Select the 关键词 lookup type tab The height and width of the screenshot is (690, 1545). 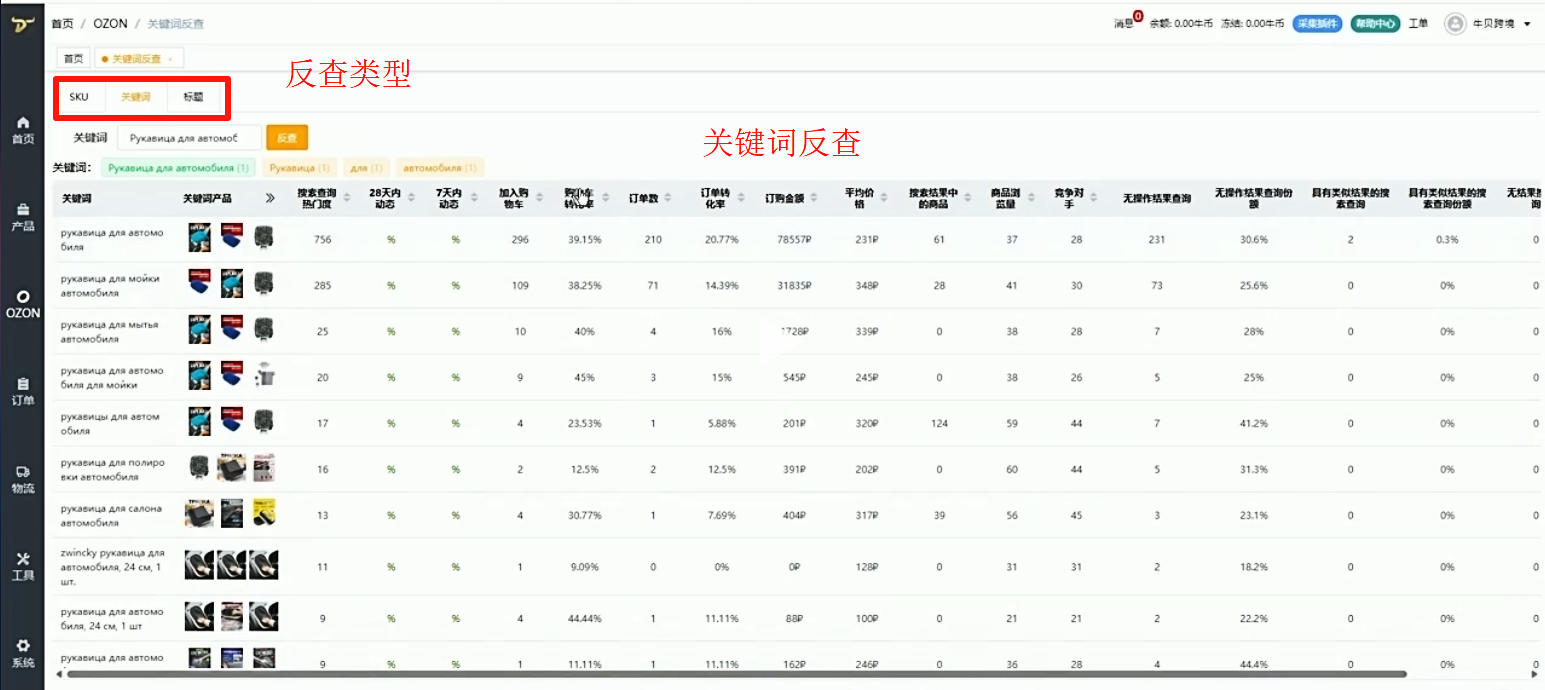135,97
